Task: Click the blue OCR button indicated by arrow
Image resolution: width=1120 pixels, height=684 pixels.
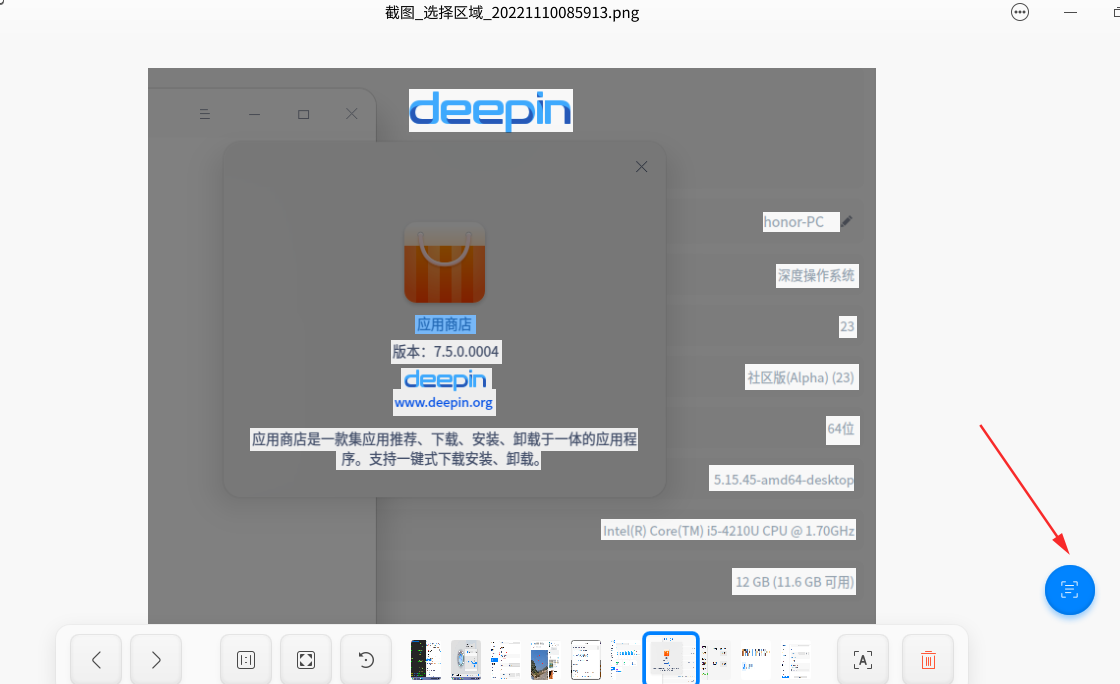Action: [1070, 590]
